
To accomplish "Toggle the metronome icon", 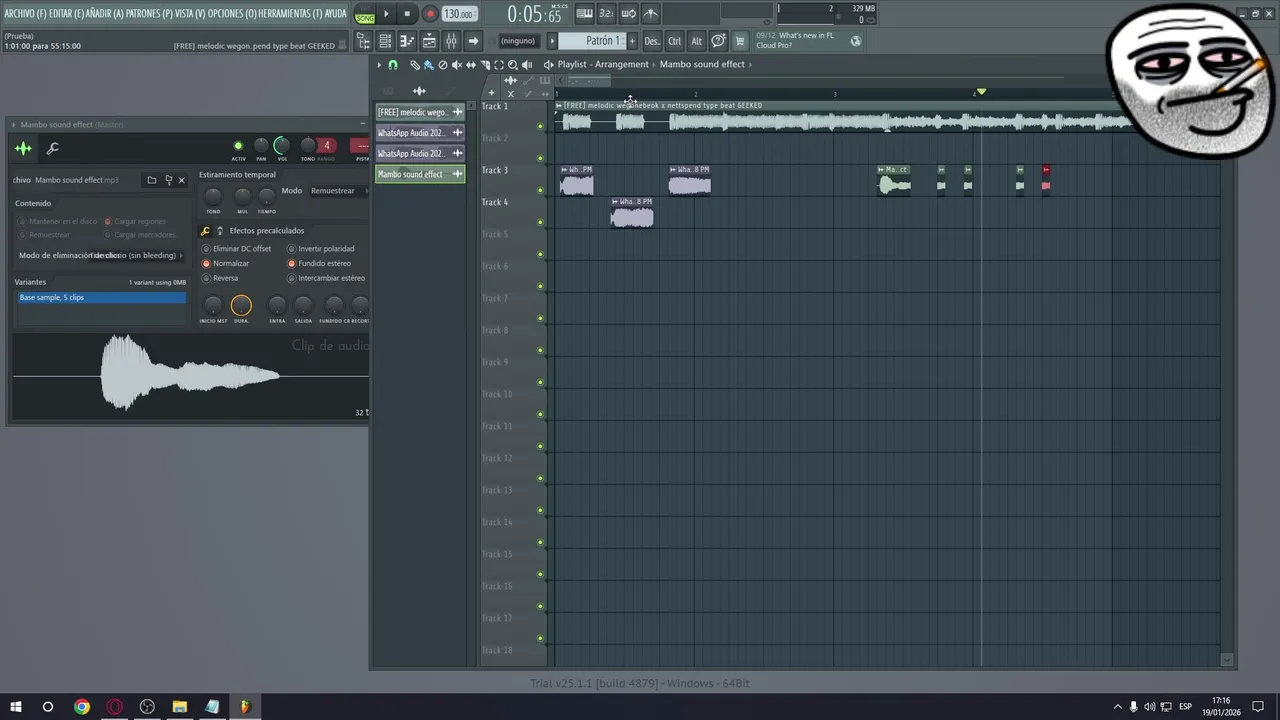I will (x=650, y=14).
